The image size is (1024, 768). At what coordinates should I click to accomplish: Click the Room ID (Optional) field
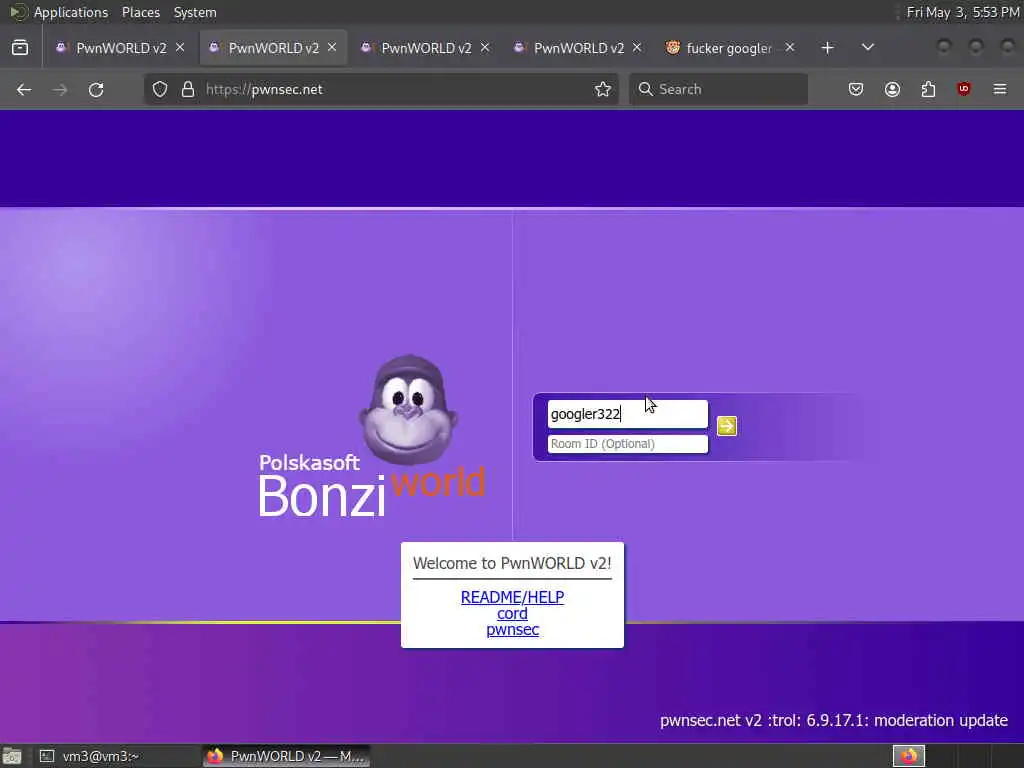(x=628, y=444)
